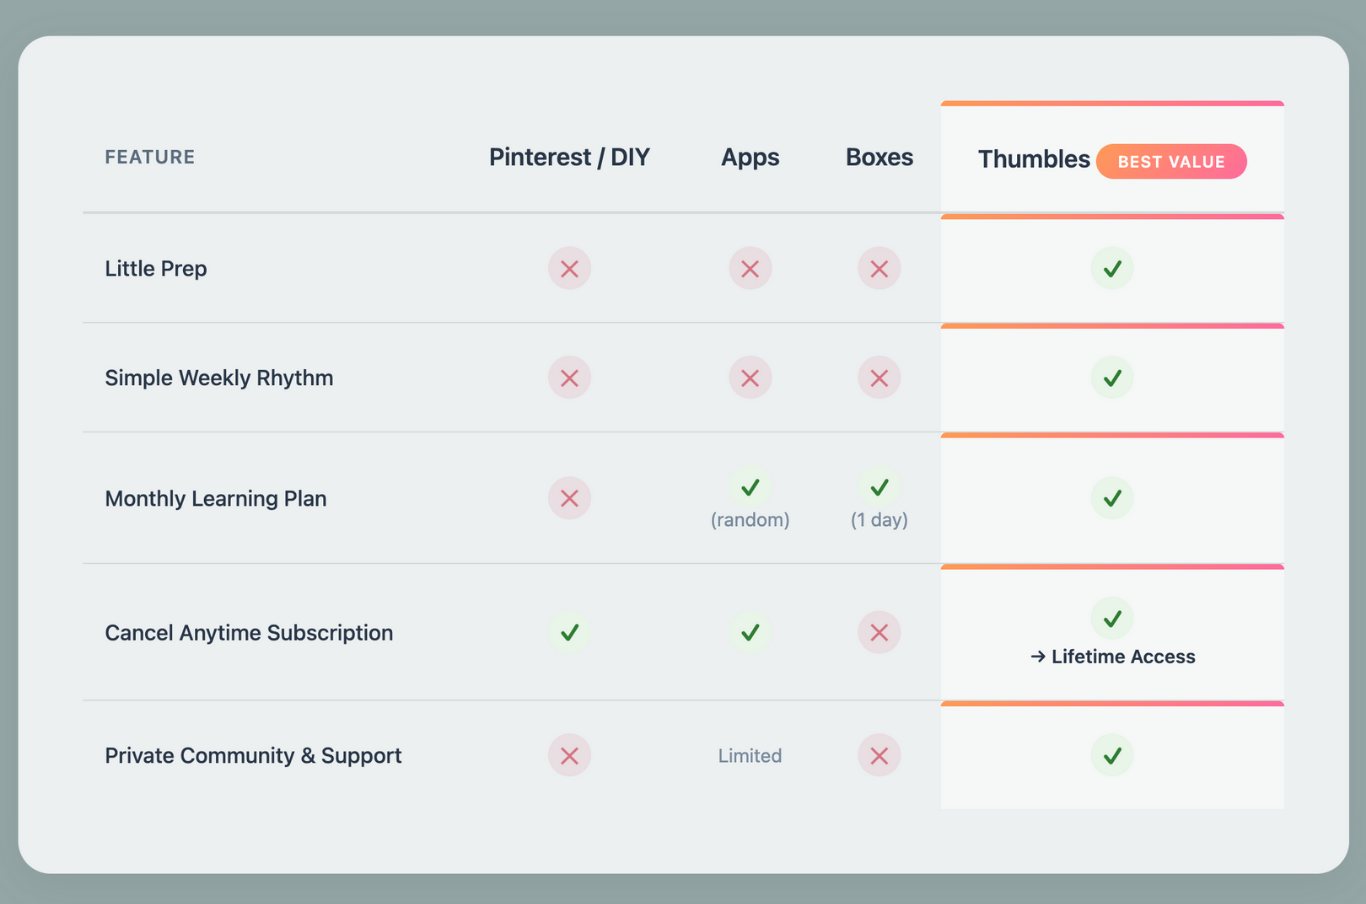Click the Lifetime Access link text
The height and width of the screenshot is (904, 1366).
[x=1122, y=657]
